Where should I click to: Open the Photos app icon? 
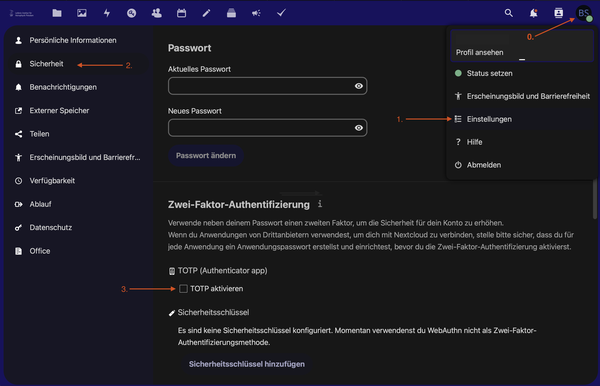pyautogui.click(x=82, y=13)
